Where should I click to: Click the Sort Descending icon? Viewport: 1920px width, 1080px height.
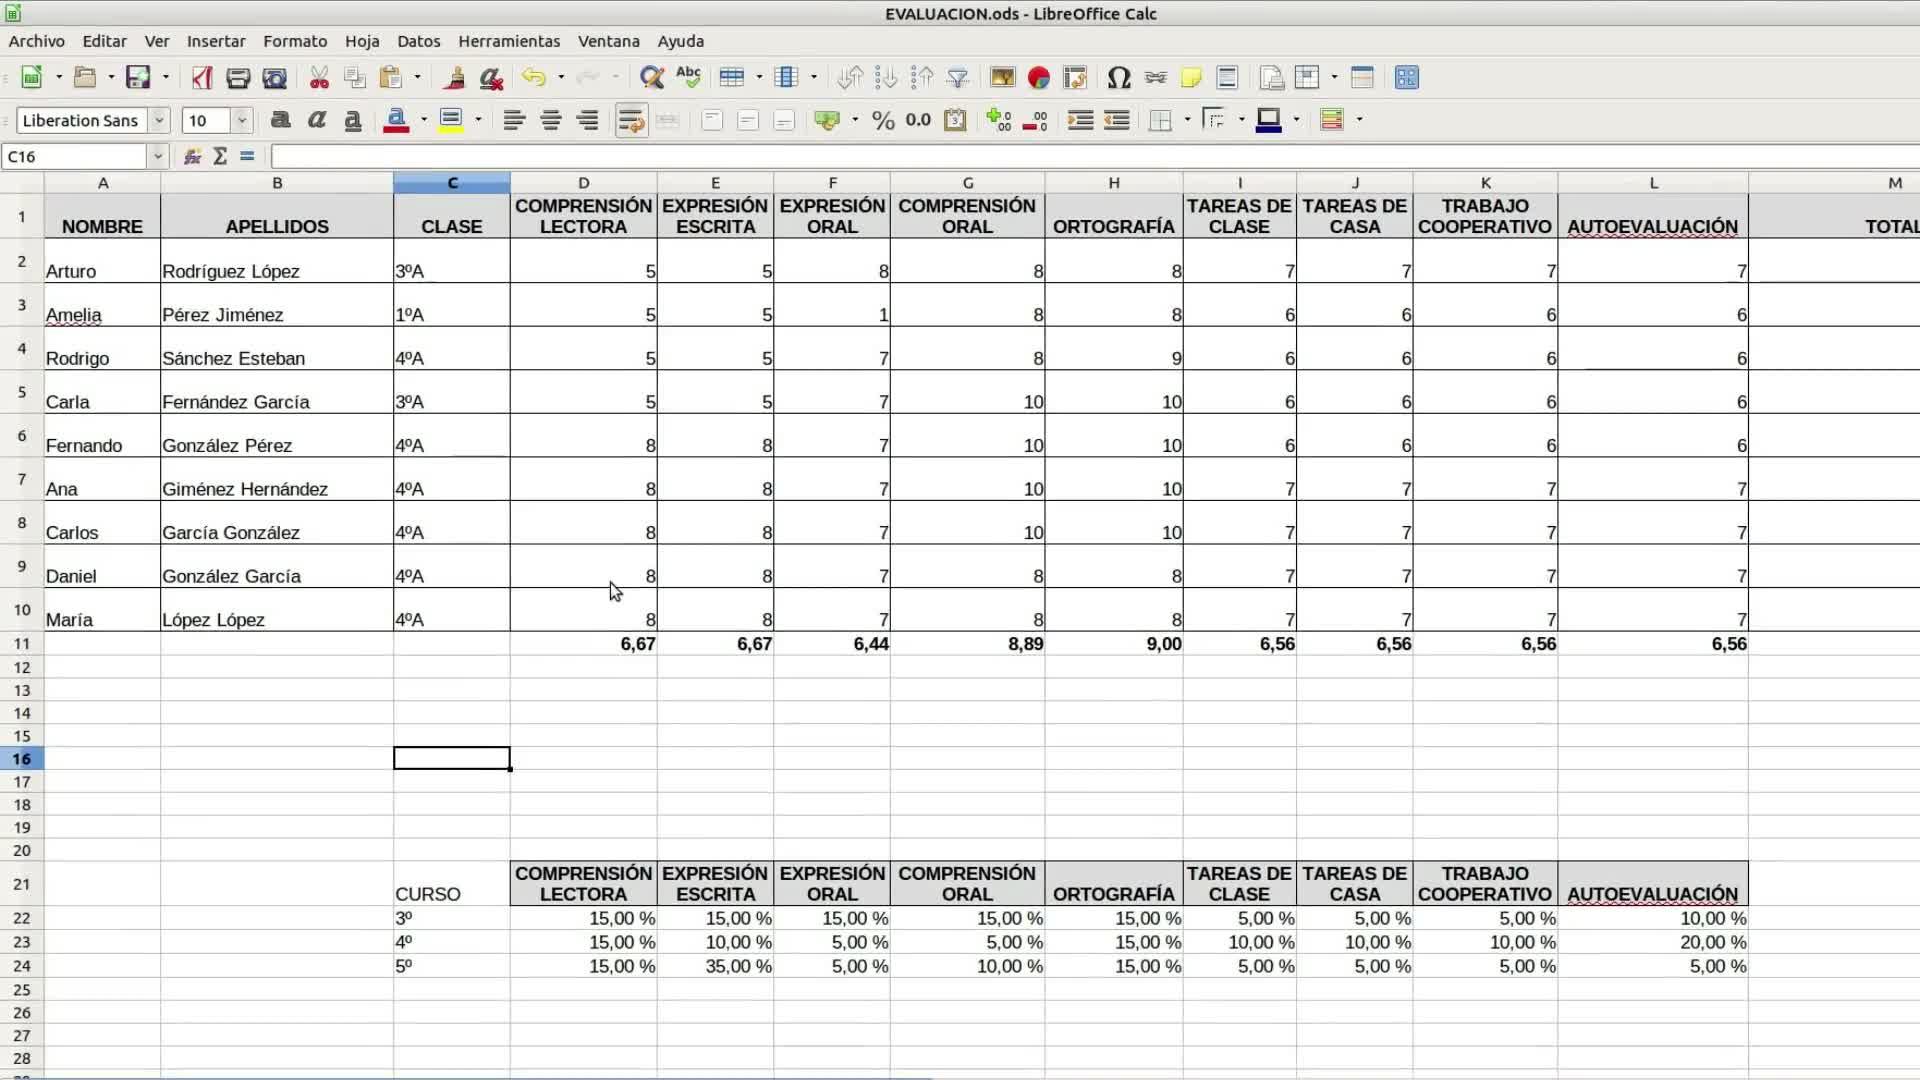pyautogui.click(x=922, y=78)
